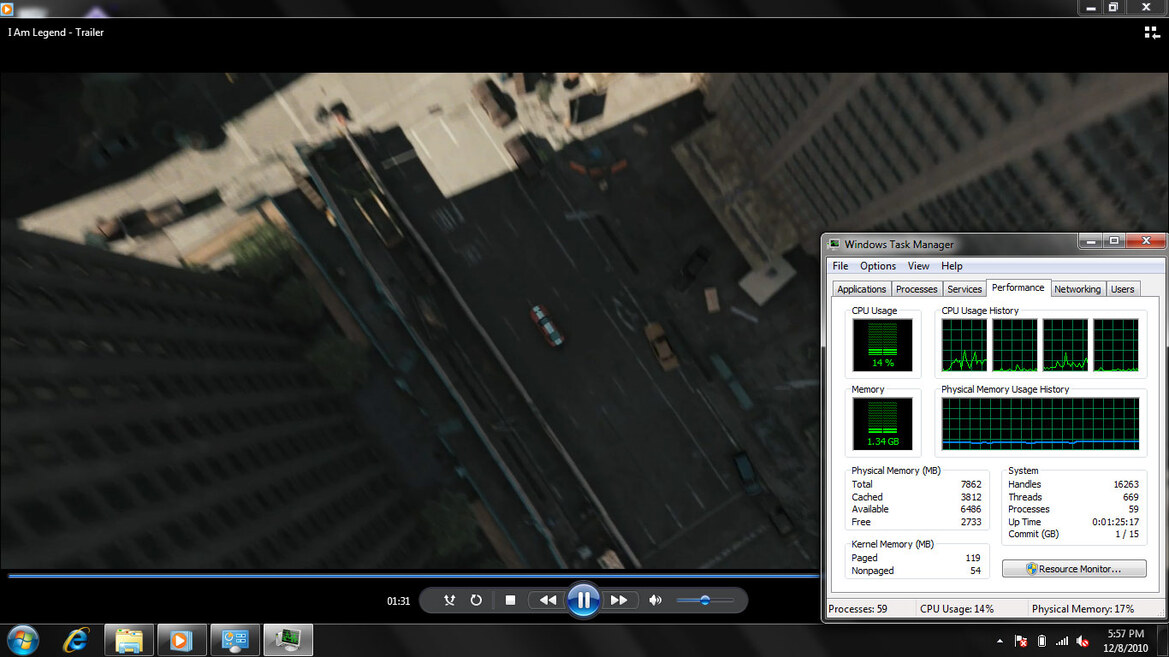Mute the media player volume
The image size is (1169, 657).
coord(655,600)
